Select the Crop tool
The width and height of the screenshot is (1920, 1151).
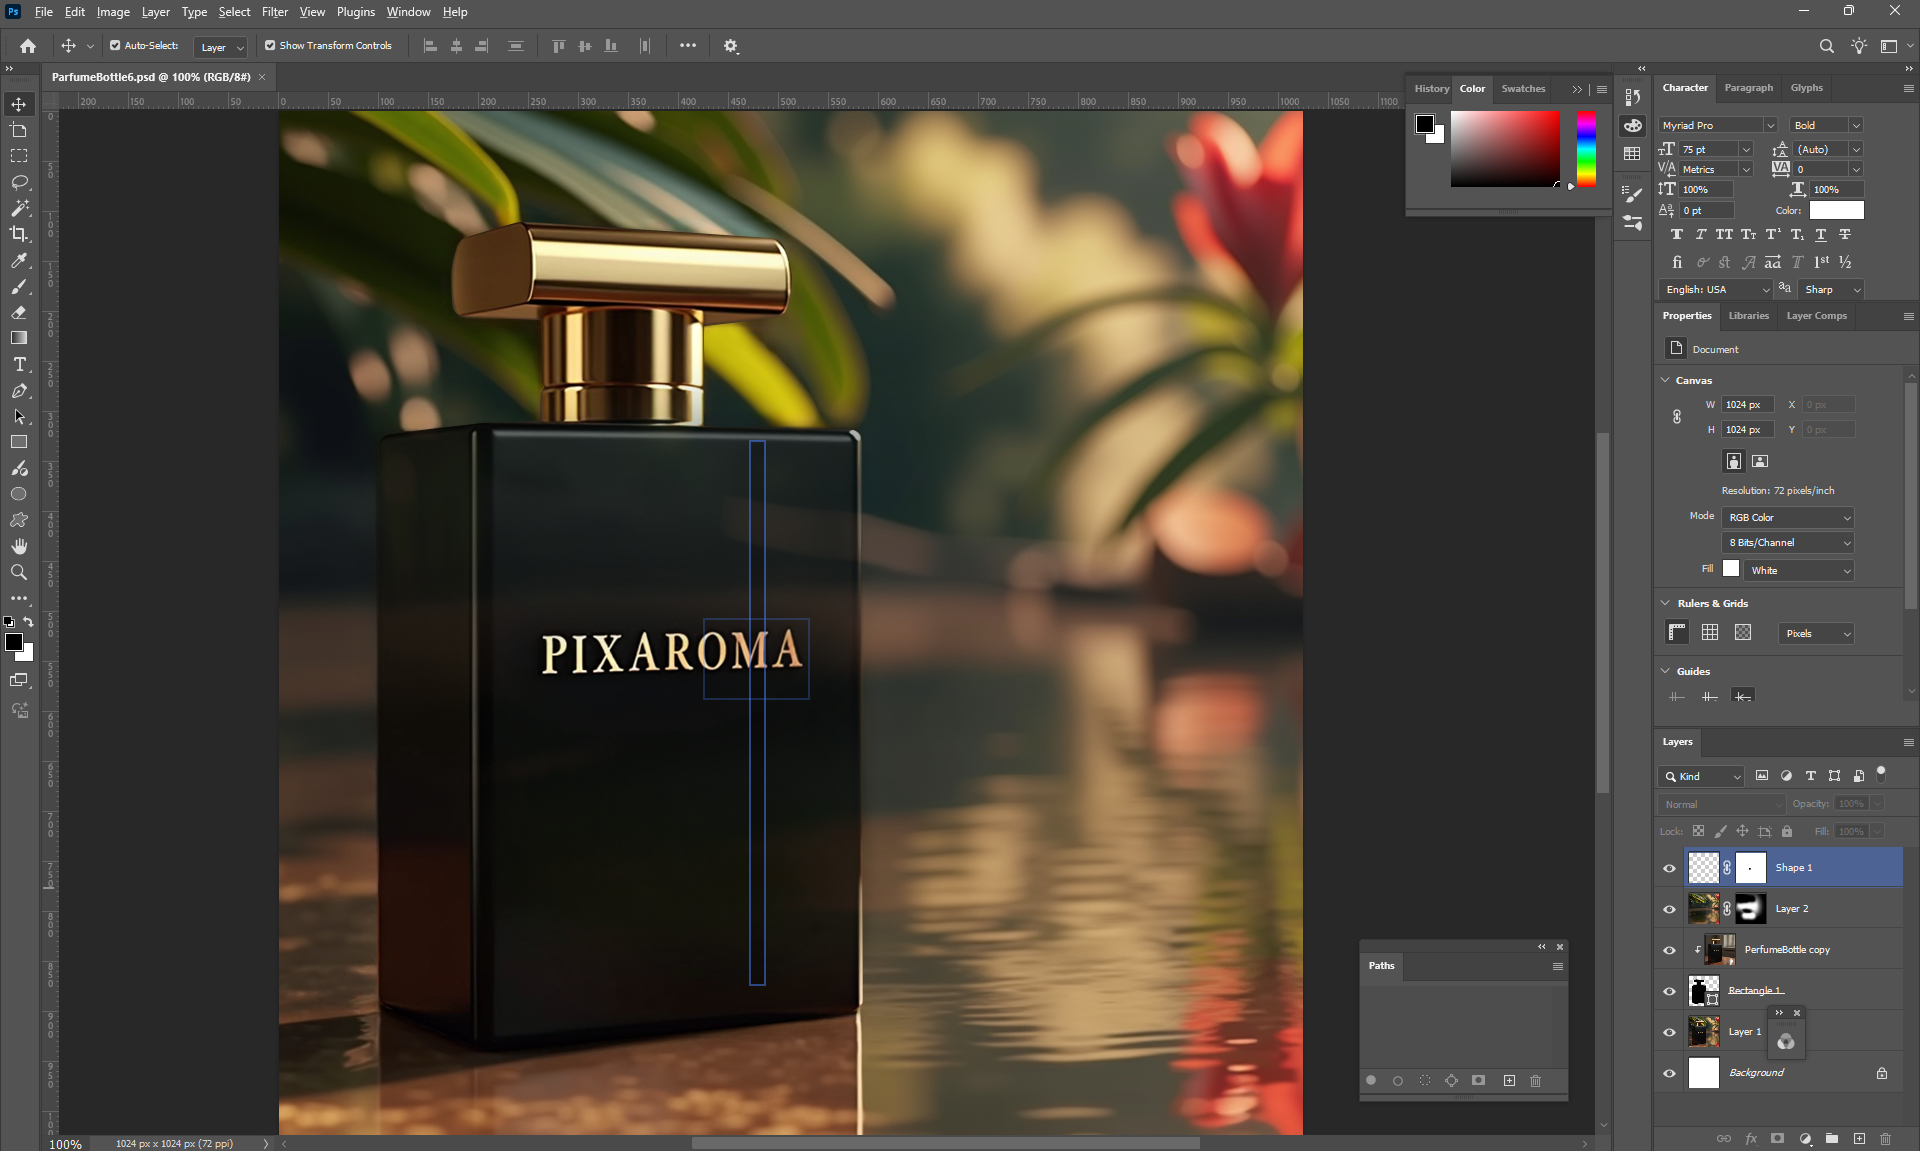pyautogui.click(x=19, y=234)
